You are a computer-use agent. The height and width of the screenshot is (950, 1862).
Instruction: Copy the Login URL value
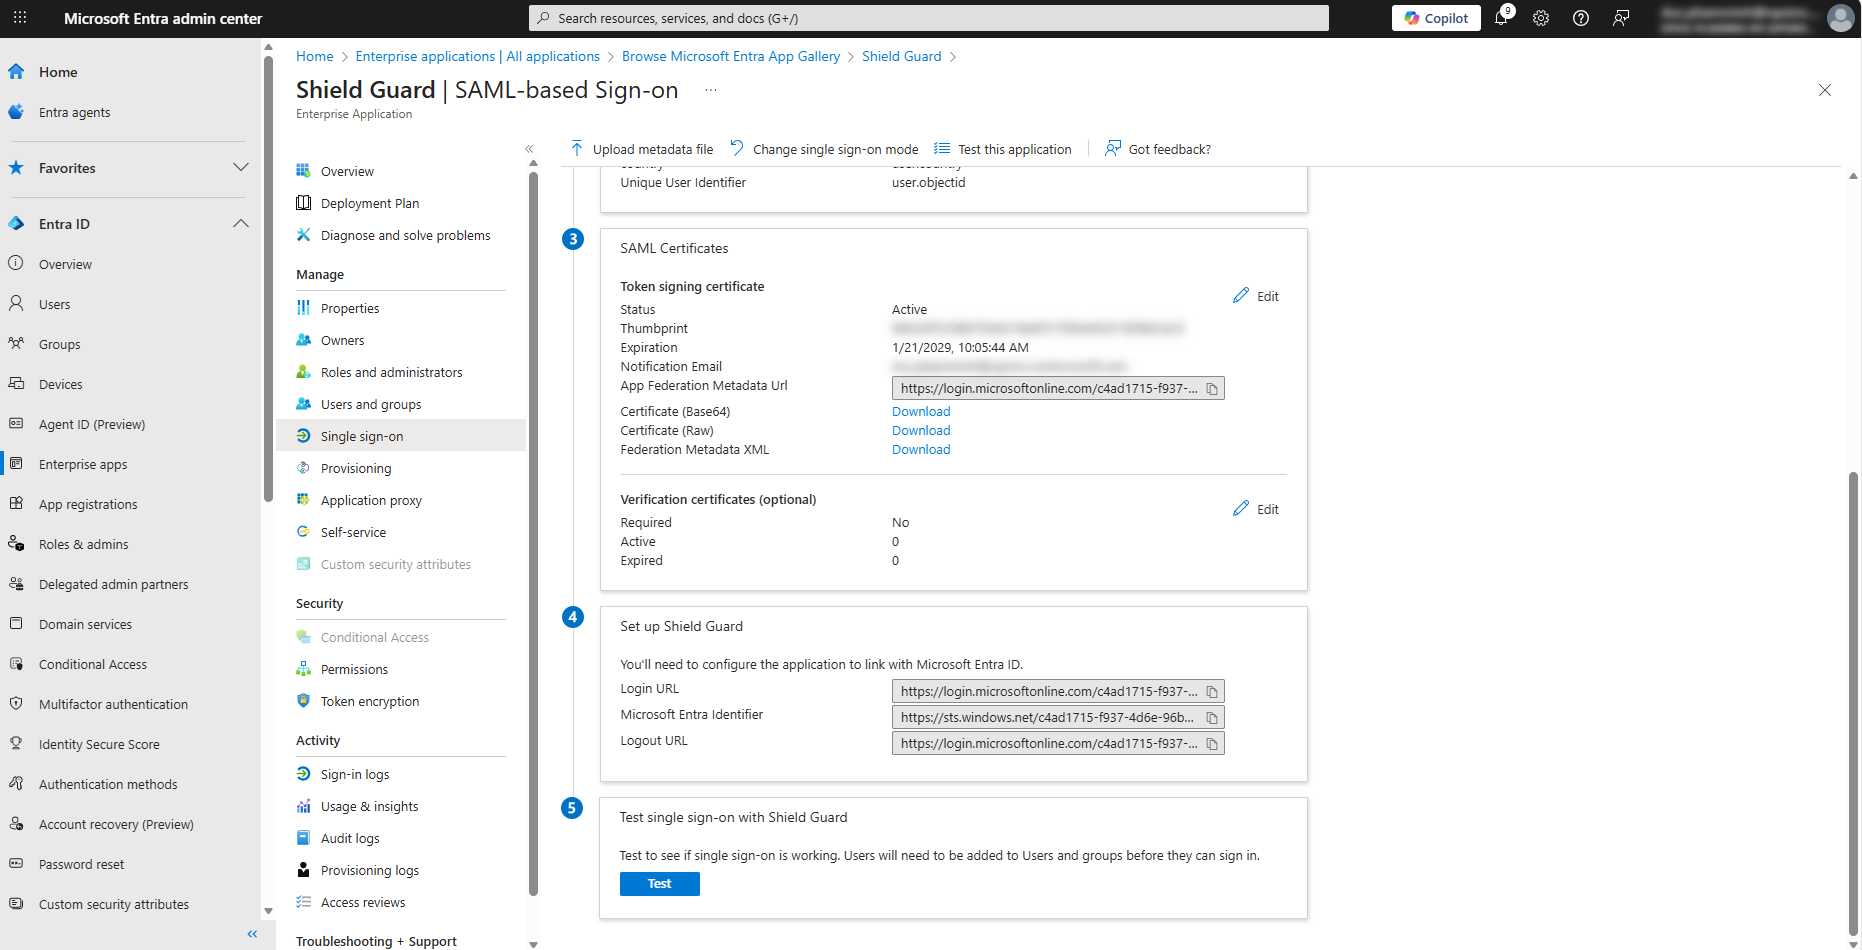pos(1212,692)
